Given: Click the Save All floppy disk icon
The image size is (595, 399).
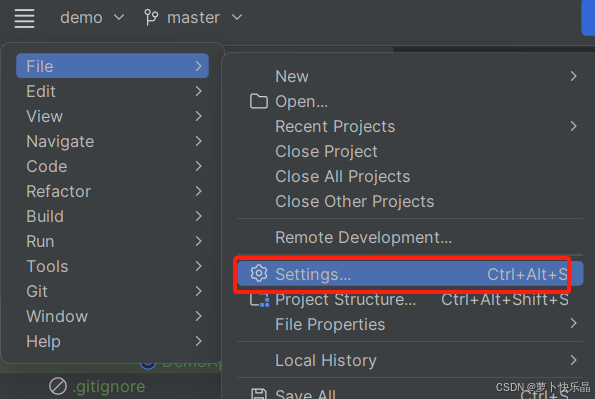Looking at the screenshot, I should click(259, 394).
